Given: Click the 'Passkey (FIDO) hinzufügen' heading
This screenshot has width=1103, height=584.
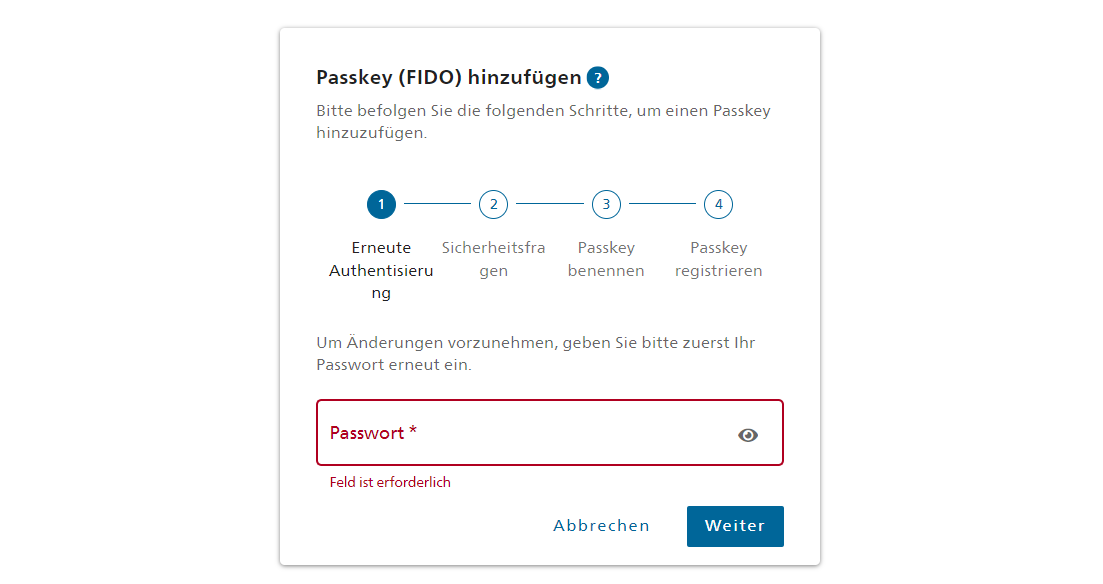Looking at the screenshot, I should click(449, 77).
